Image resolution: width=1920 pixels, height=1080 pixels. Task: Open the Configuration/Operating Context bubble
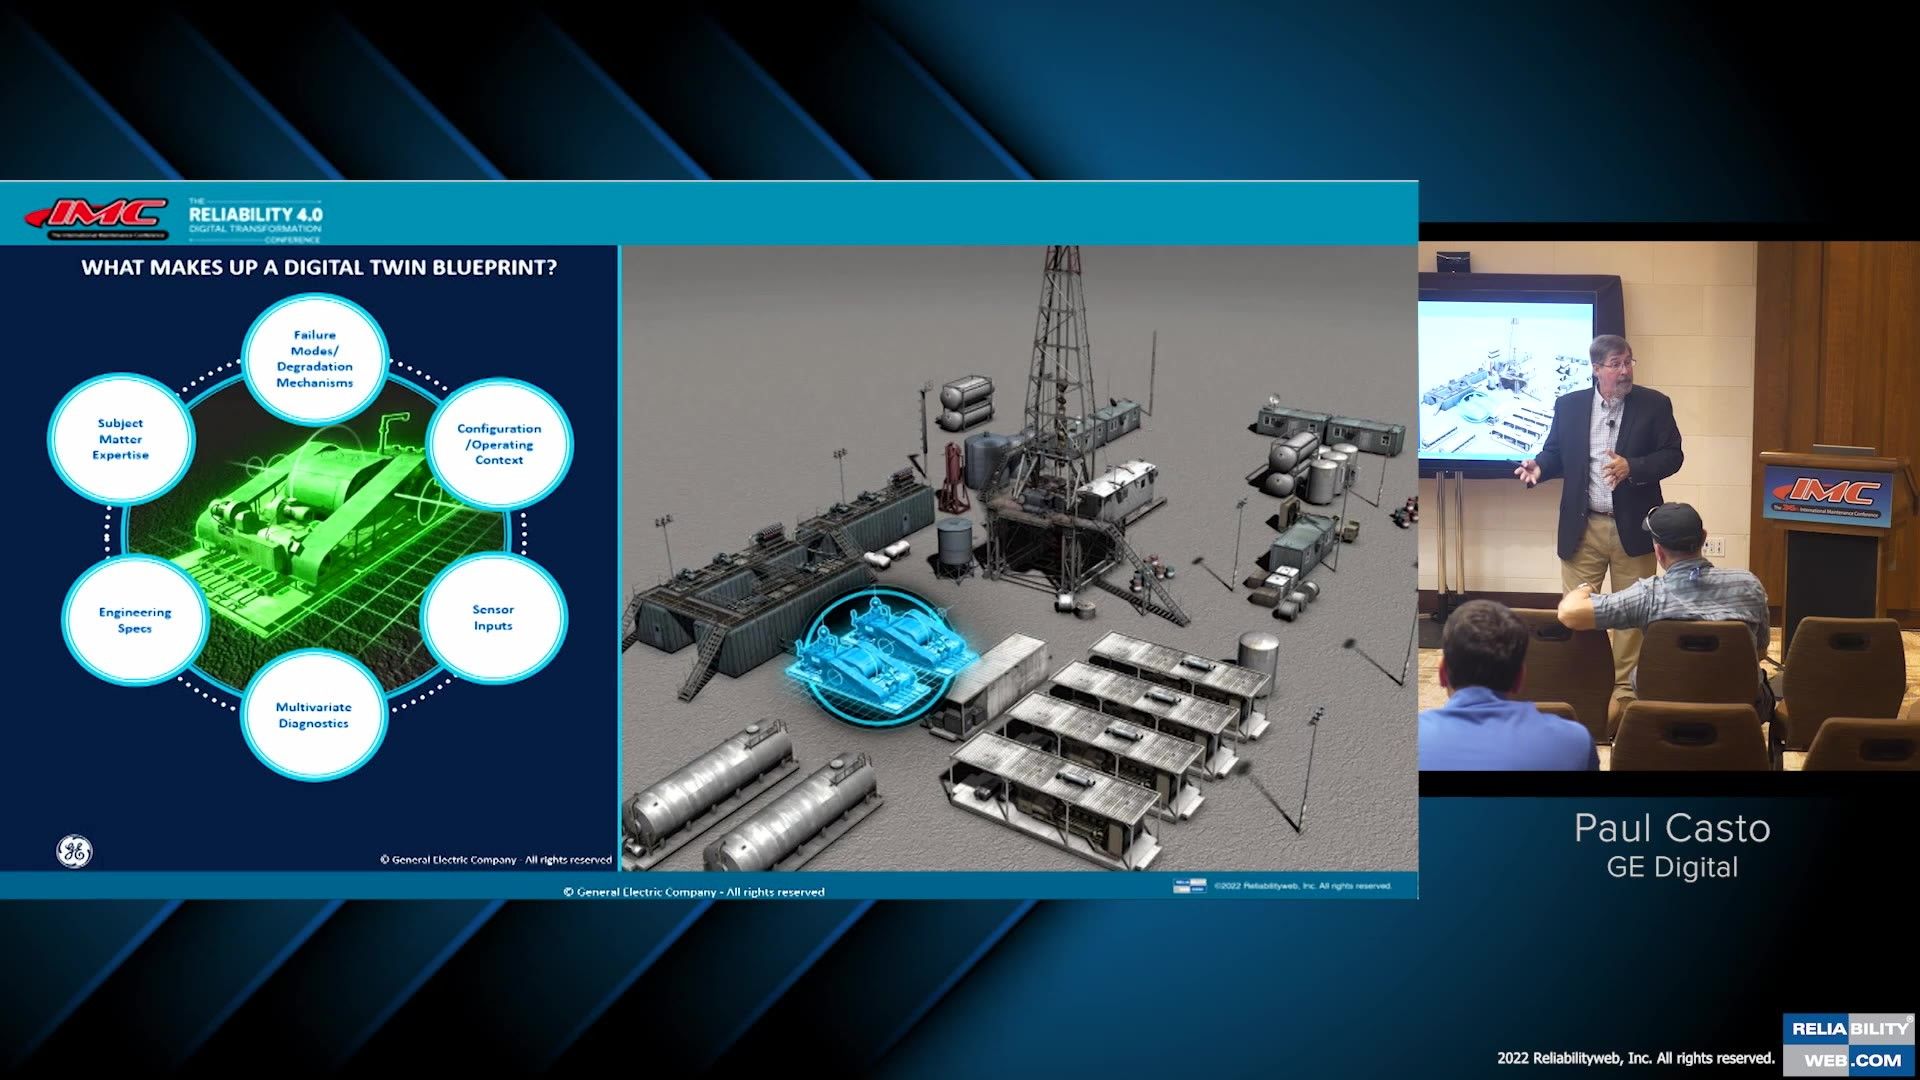pyautogui.click(x=500, y=444)
